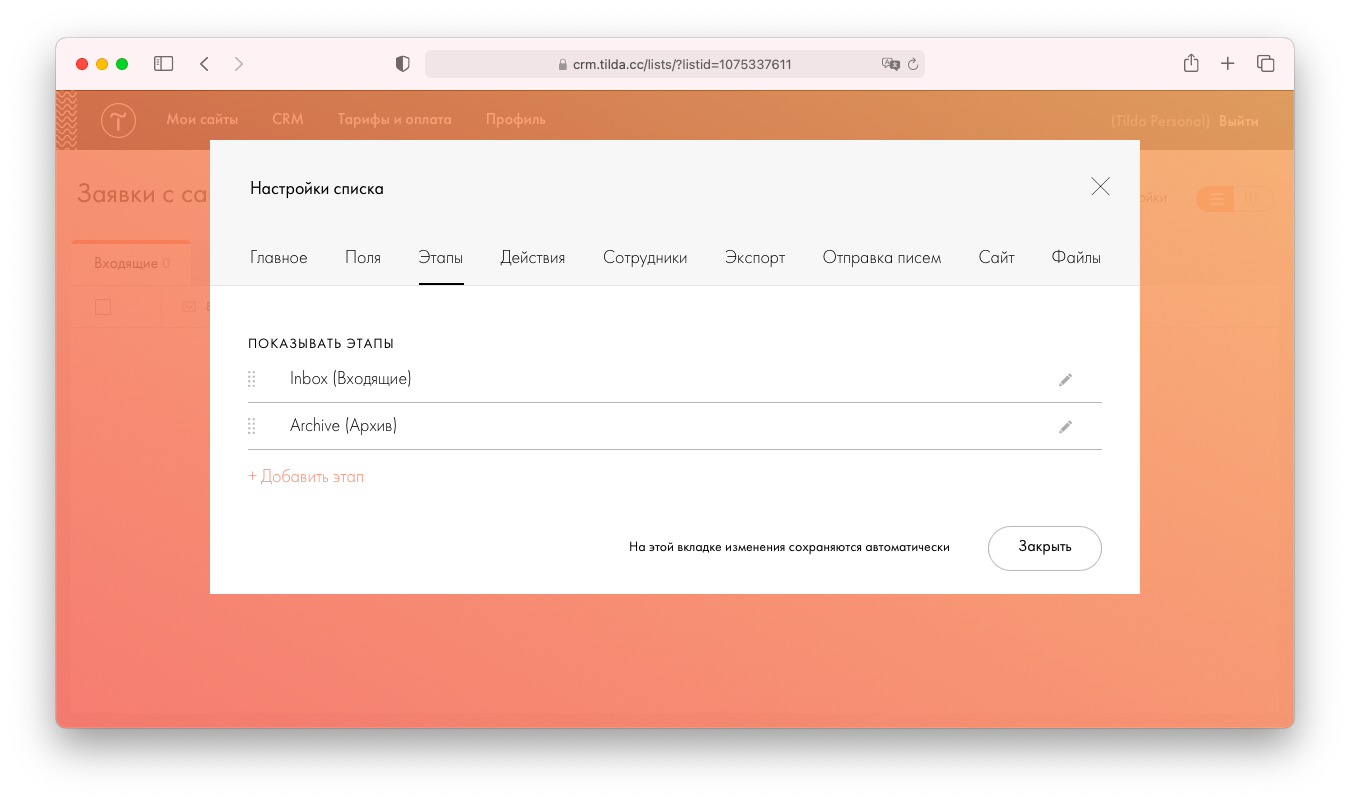Switch to kanban view toggle

tap(1254, 199)
